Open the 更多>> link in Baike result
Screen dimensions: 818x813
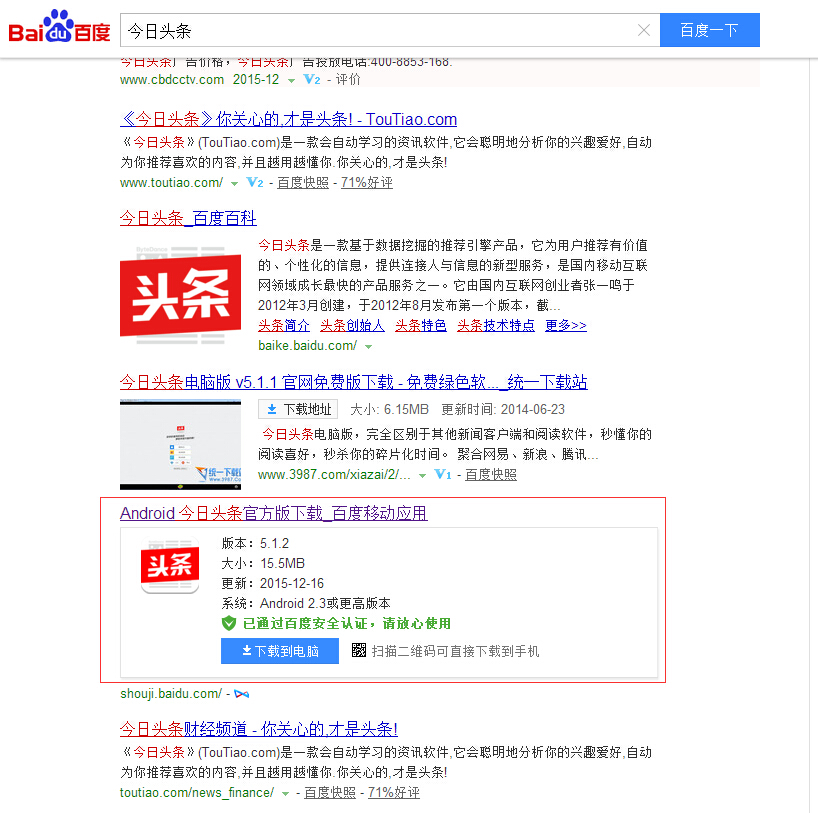[x=566, y=326]
